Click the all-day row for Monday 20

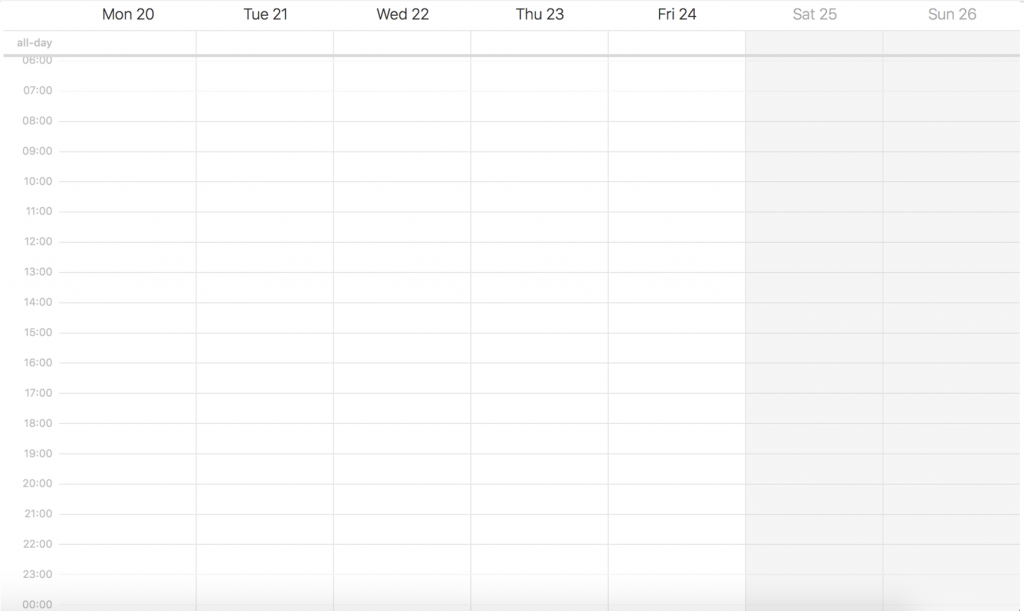(127, 43)
